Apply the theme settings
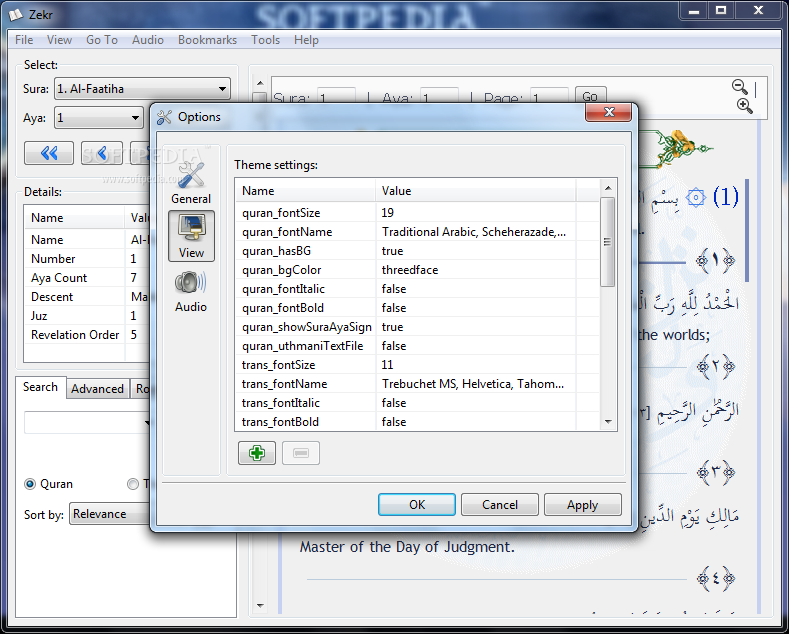 coord(583,505)
